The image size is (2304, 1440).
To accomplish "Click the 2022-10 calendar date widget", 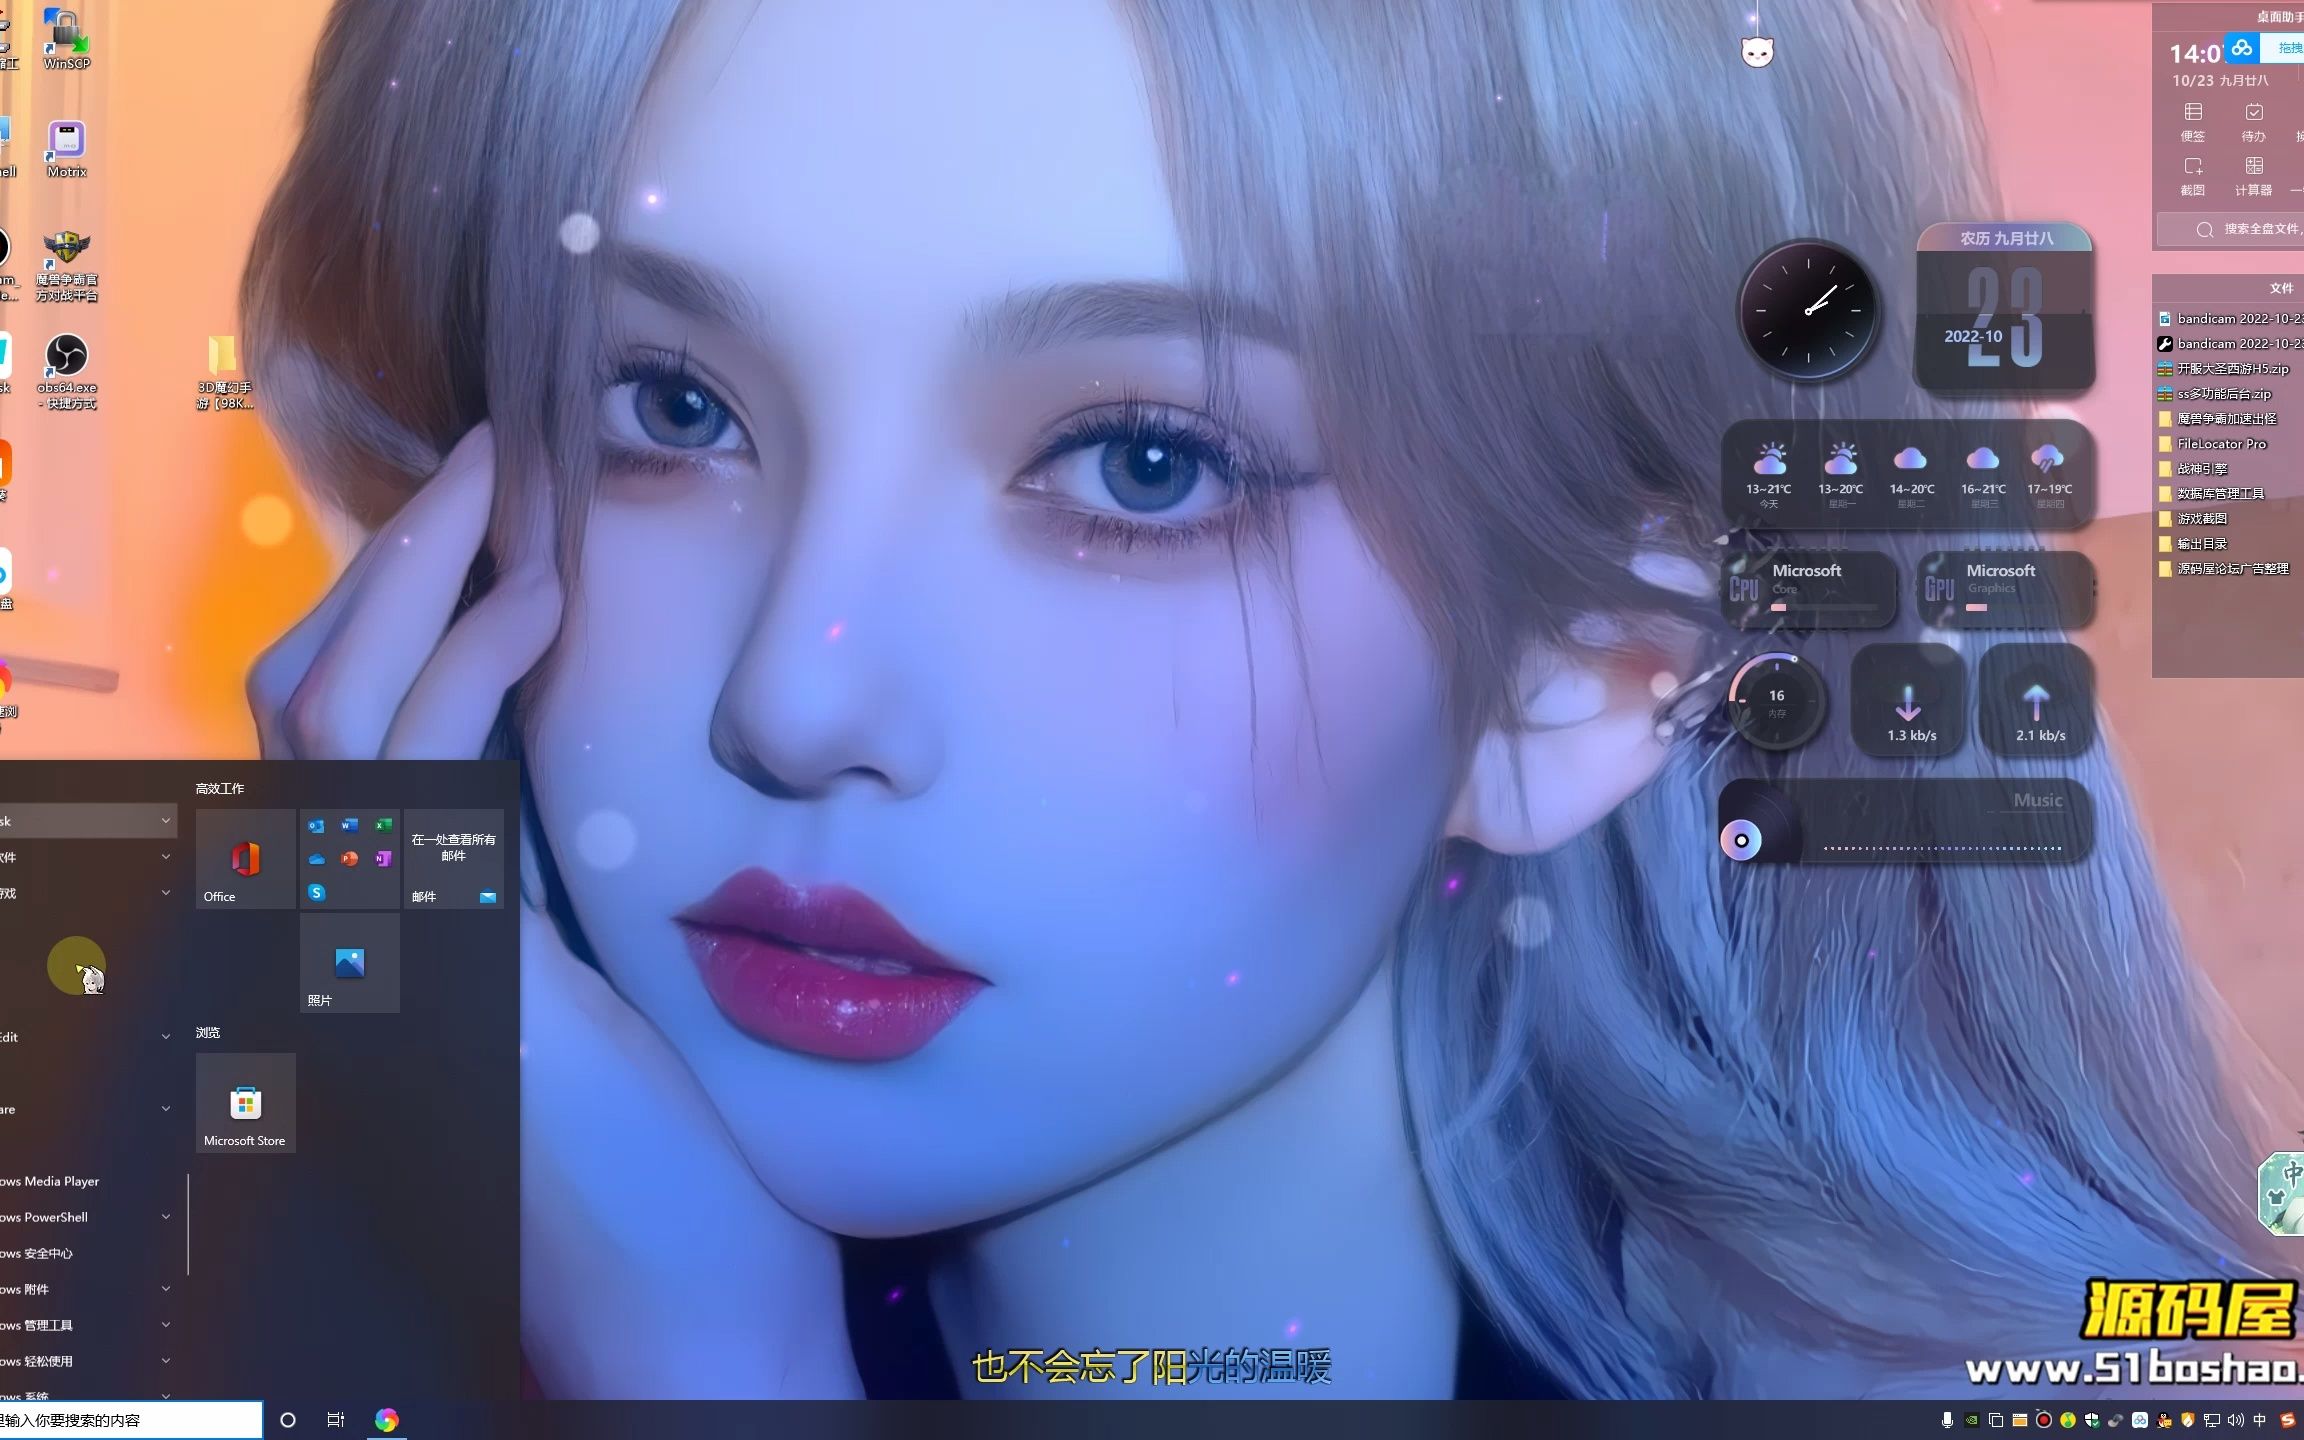I will click(x=2004, y=308).
